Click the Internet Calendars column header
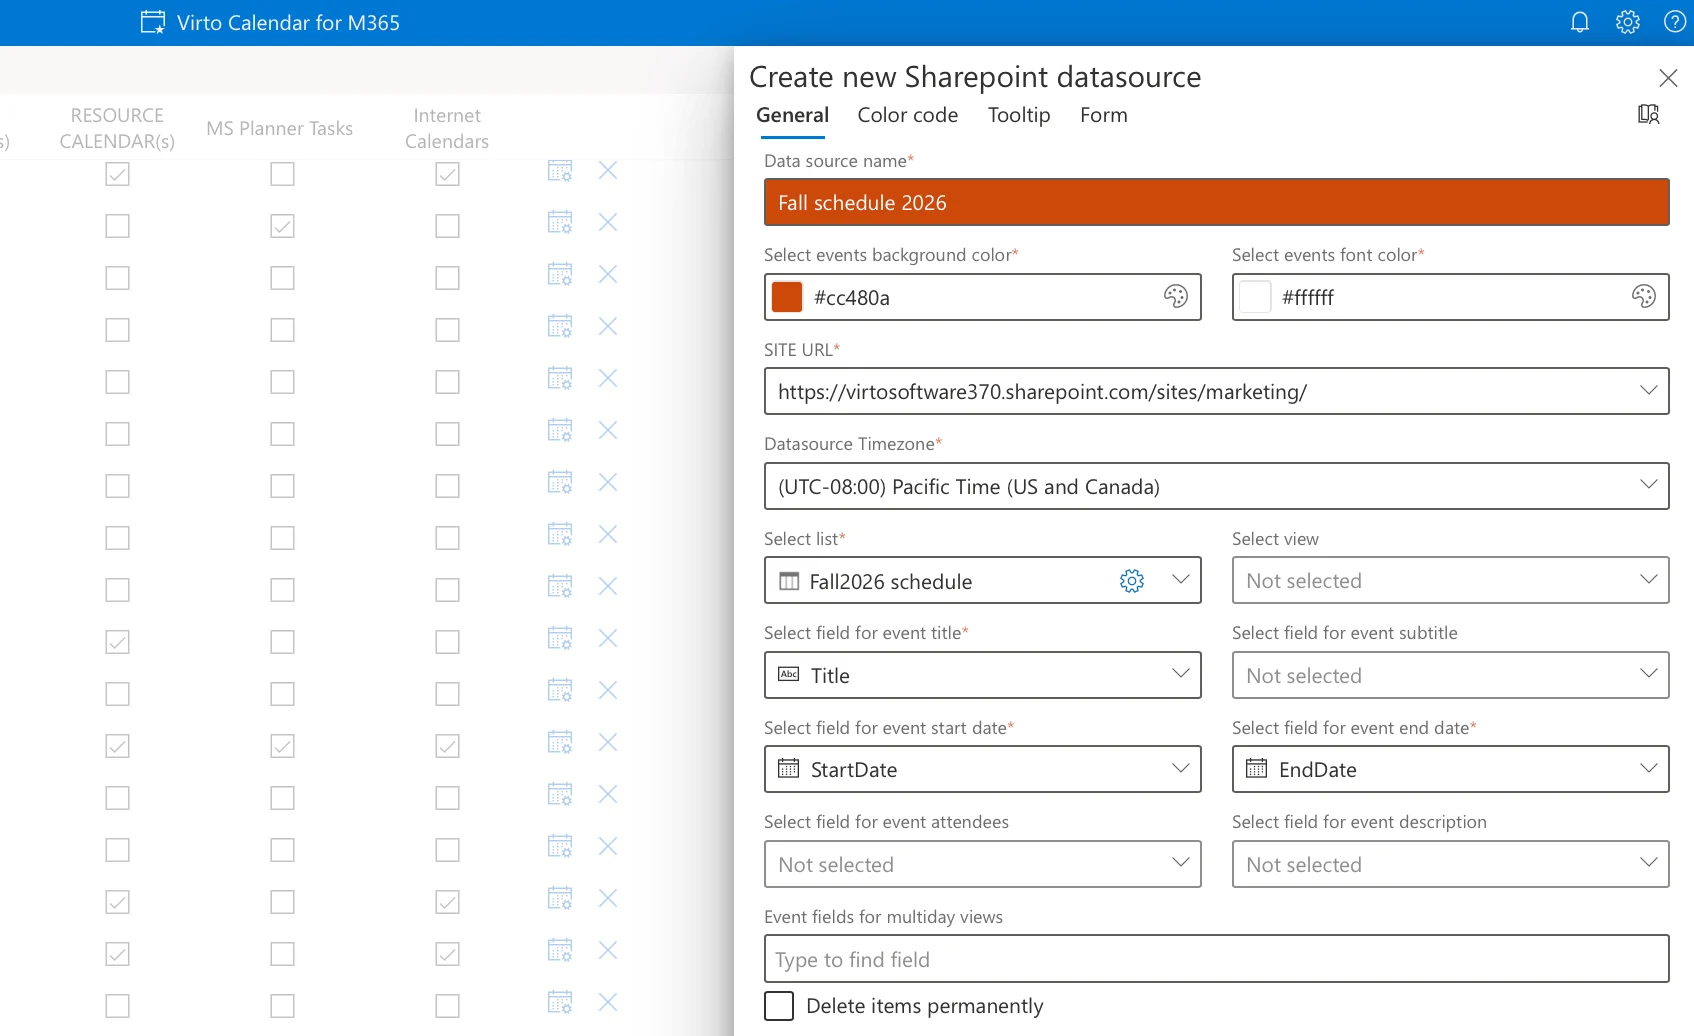Image resolution: width=1694 pixels, height=1036 pixels. click(x=447, y=128)
